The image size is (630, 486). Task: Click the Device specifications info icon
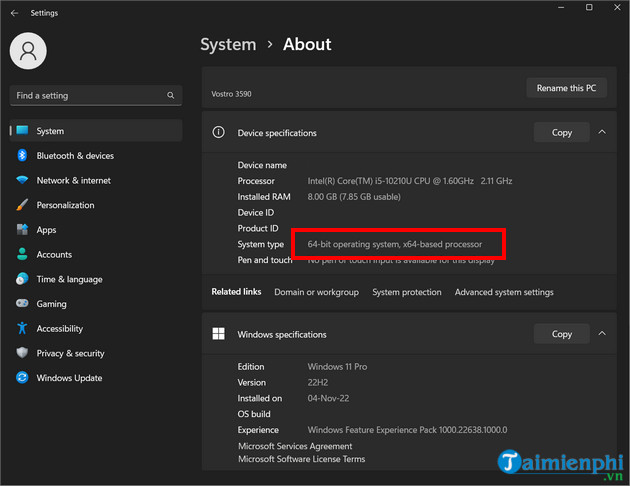(219, 132)
